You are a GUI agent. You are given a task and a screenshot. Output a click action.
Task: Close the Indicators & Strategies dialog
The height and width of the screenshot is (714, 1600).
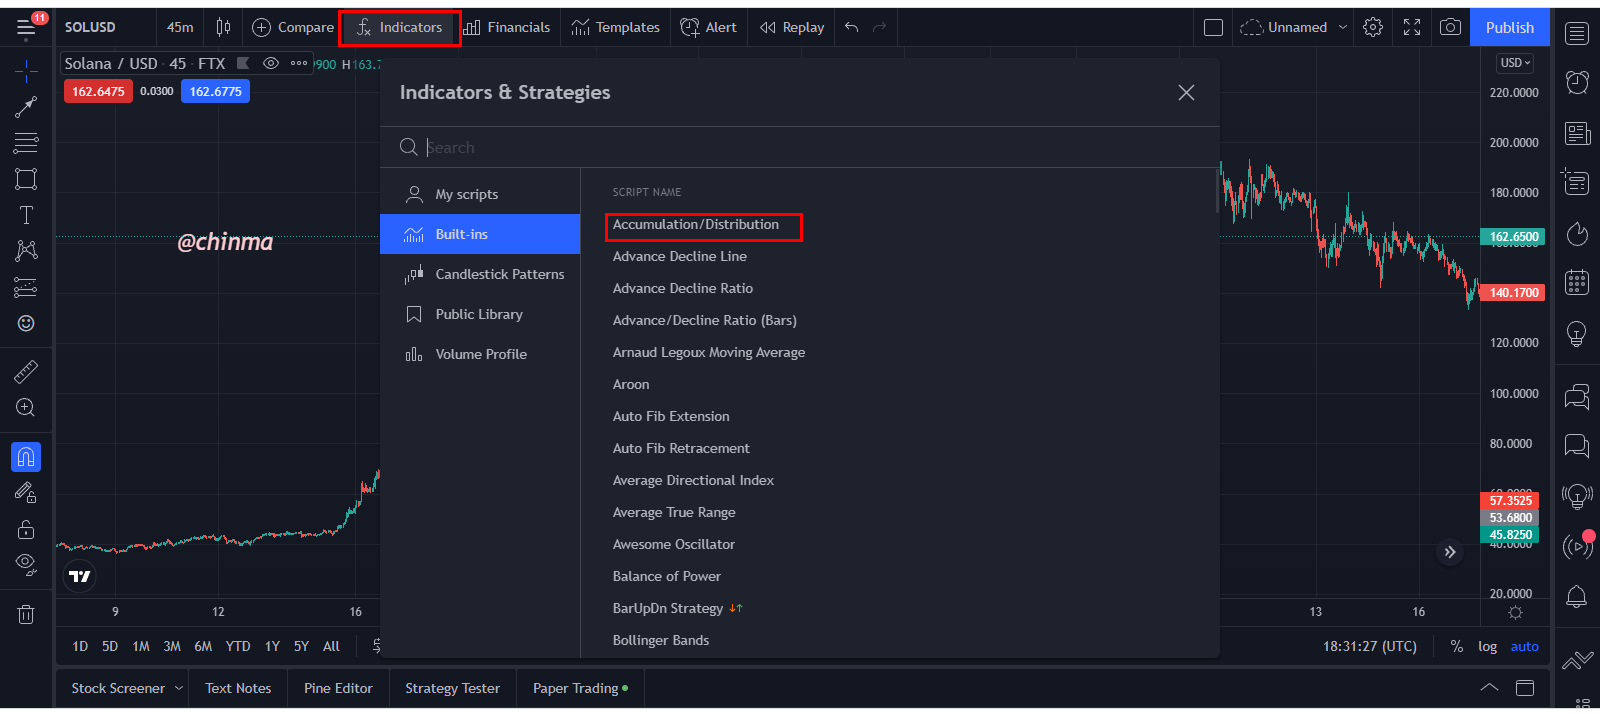(x=1186, y=92)
